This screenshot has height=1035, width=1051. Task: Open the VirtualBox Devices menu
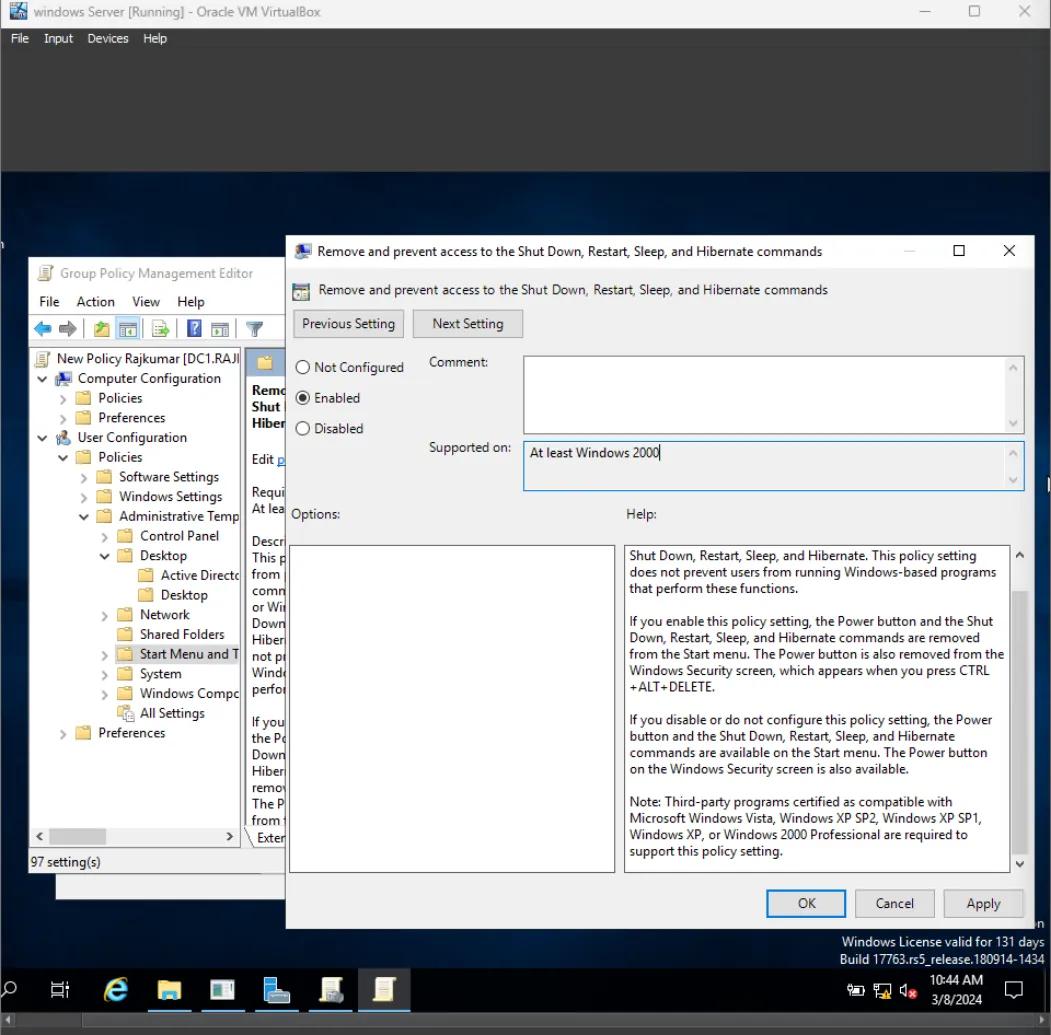(x=107, y=38)
